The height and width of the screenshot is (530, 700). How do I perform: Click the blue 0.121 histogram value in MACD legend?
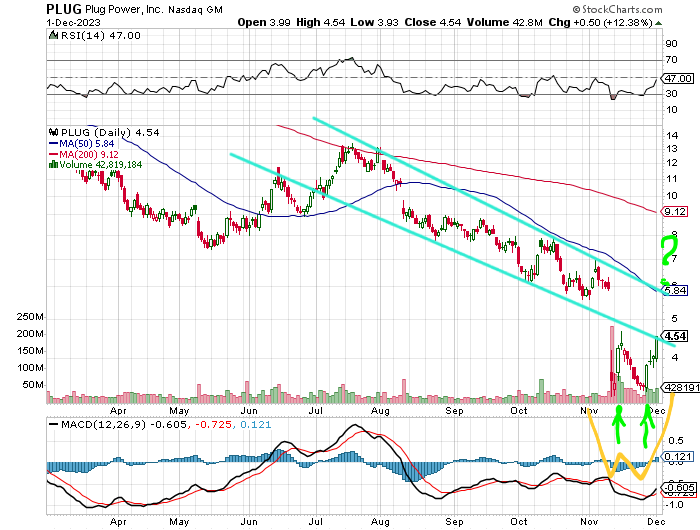pos(255,425)
